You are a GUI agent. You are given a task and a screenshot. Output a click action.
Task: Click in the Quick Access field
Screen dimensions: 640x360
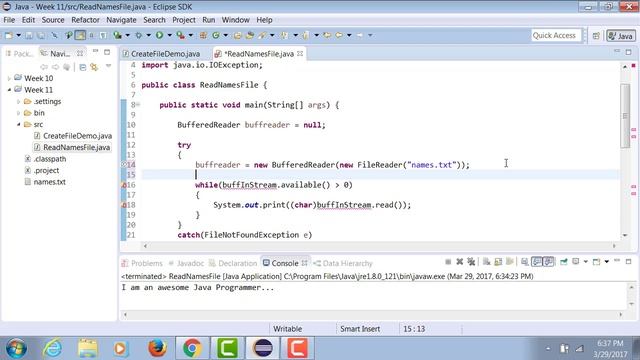coord(556,36)
